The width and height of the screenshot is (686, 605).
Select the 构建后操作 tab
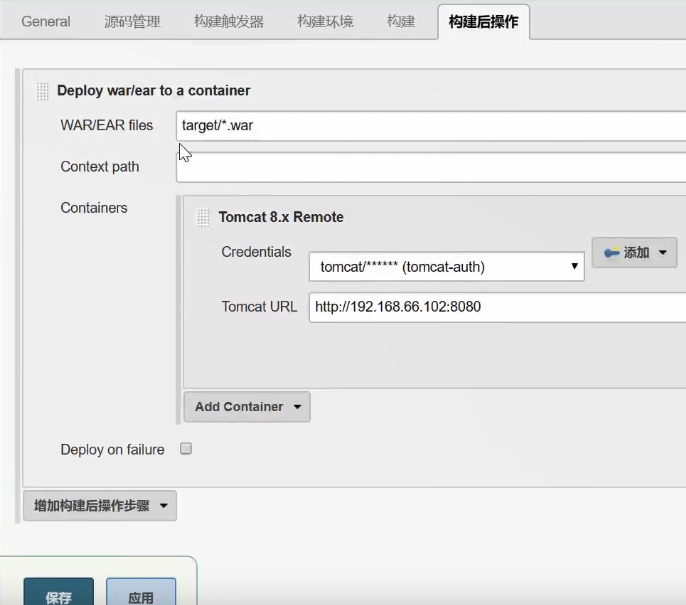[483, 21]
